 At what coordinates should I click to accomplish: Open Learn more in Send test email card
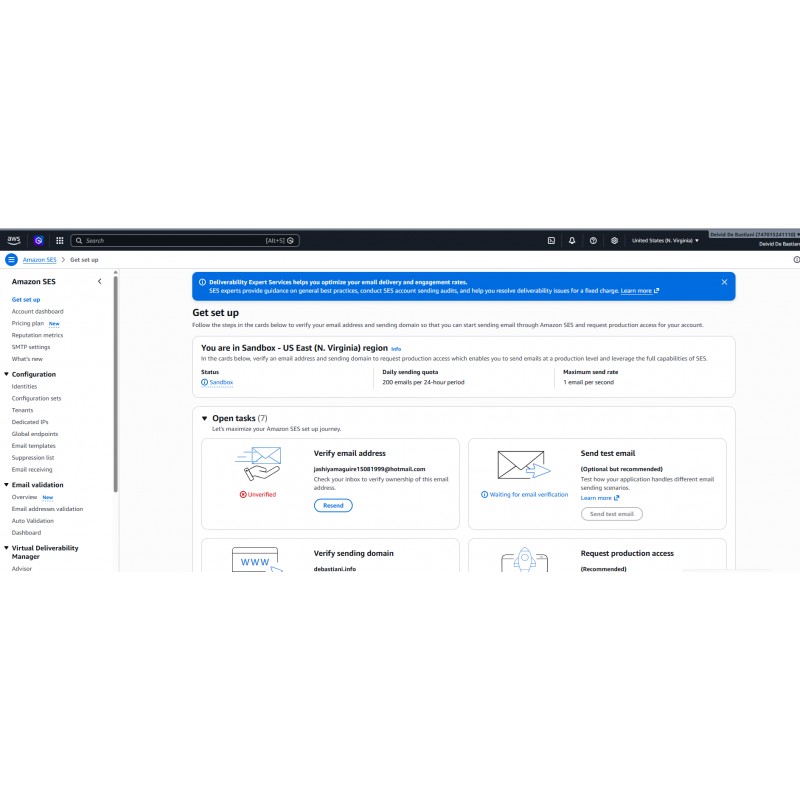599,498
